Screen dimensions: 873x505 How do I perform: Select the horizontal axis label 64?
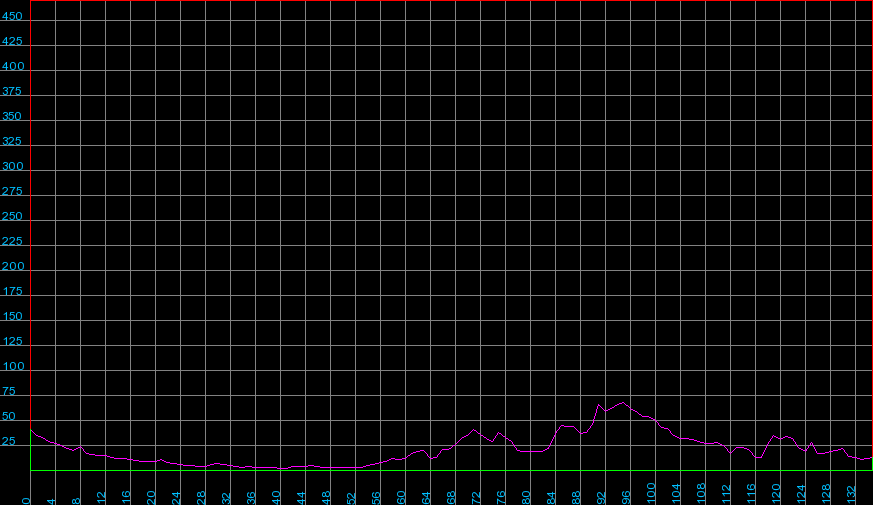click(x=426, y=498)
